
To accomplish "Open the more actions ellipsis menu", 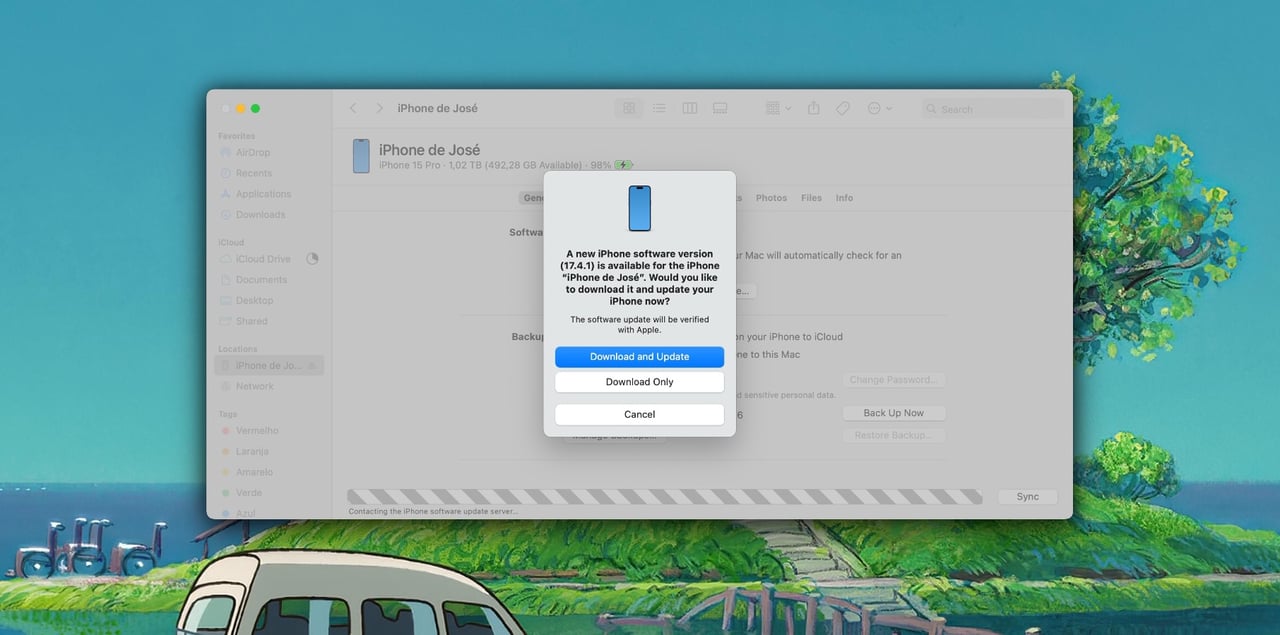I will coord(879,108).
